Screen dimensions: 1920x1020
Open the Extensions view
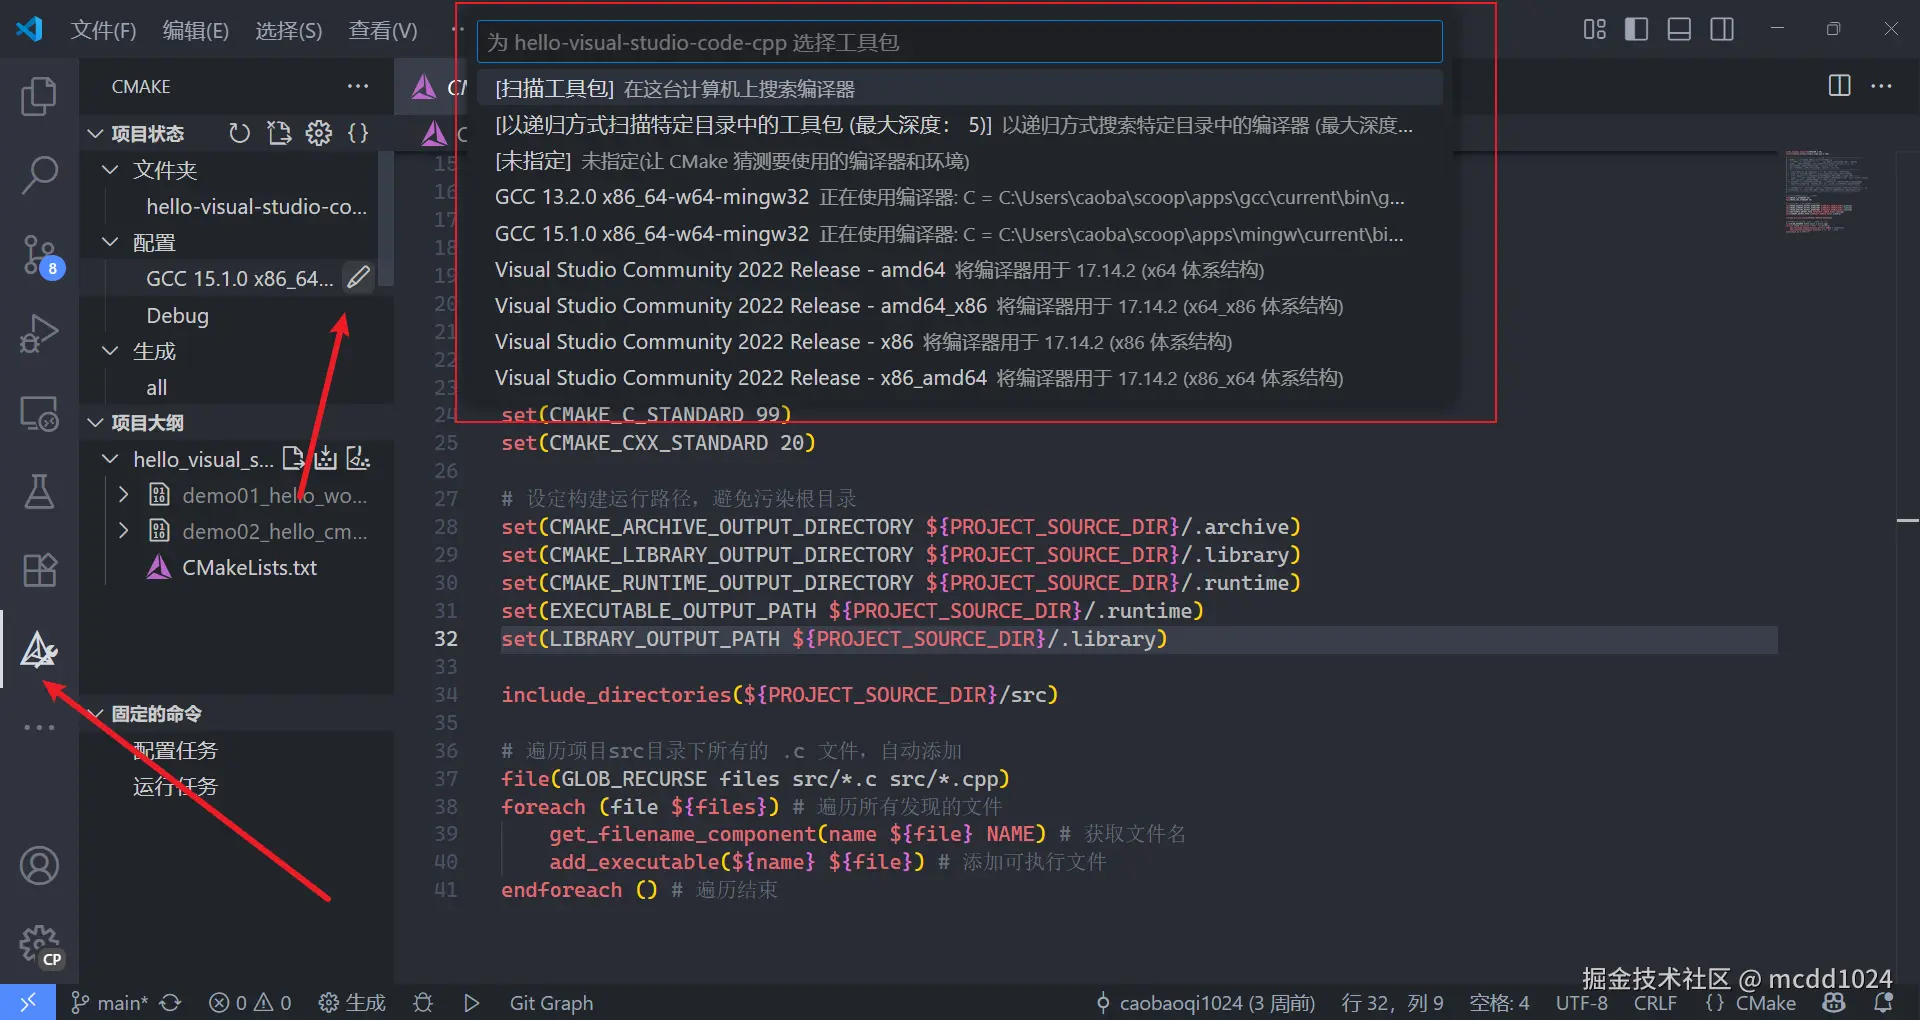39,570
